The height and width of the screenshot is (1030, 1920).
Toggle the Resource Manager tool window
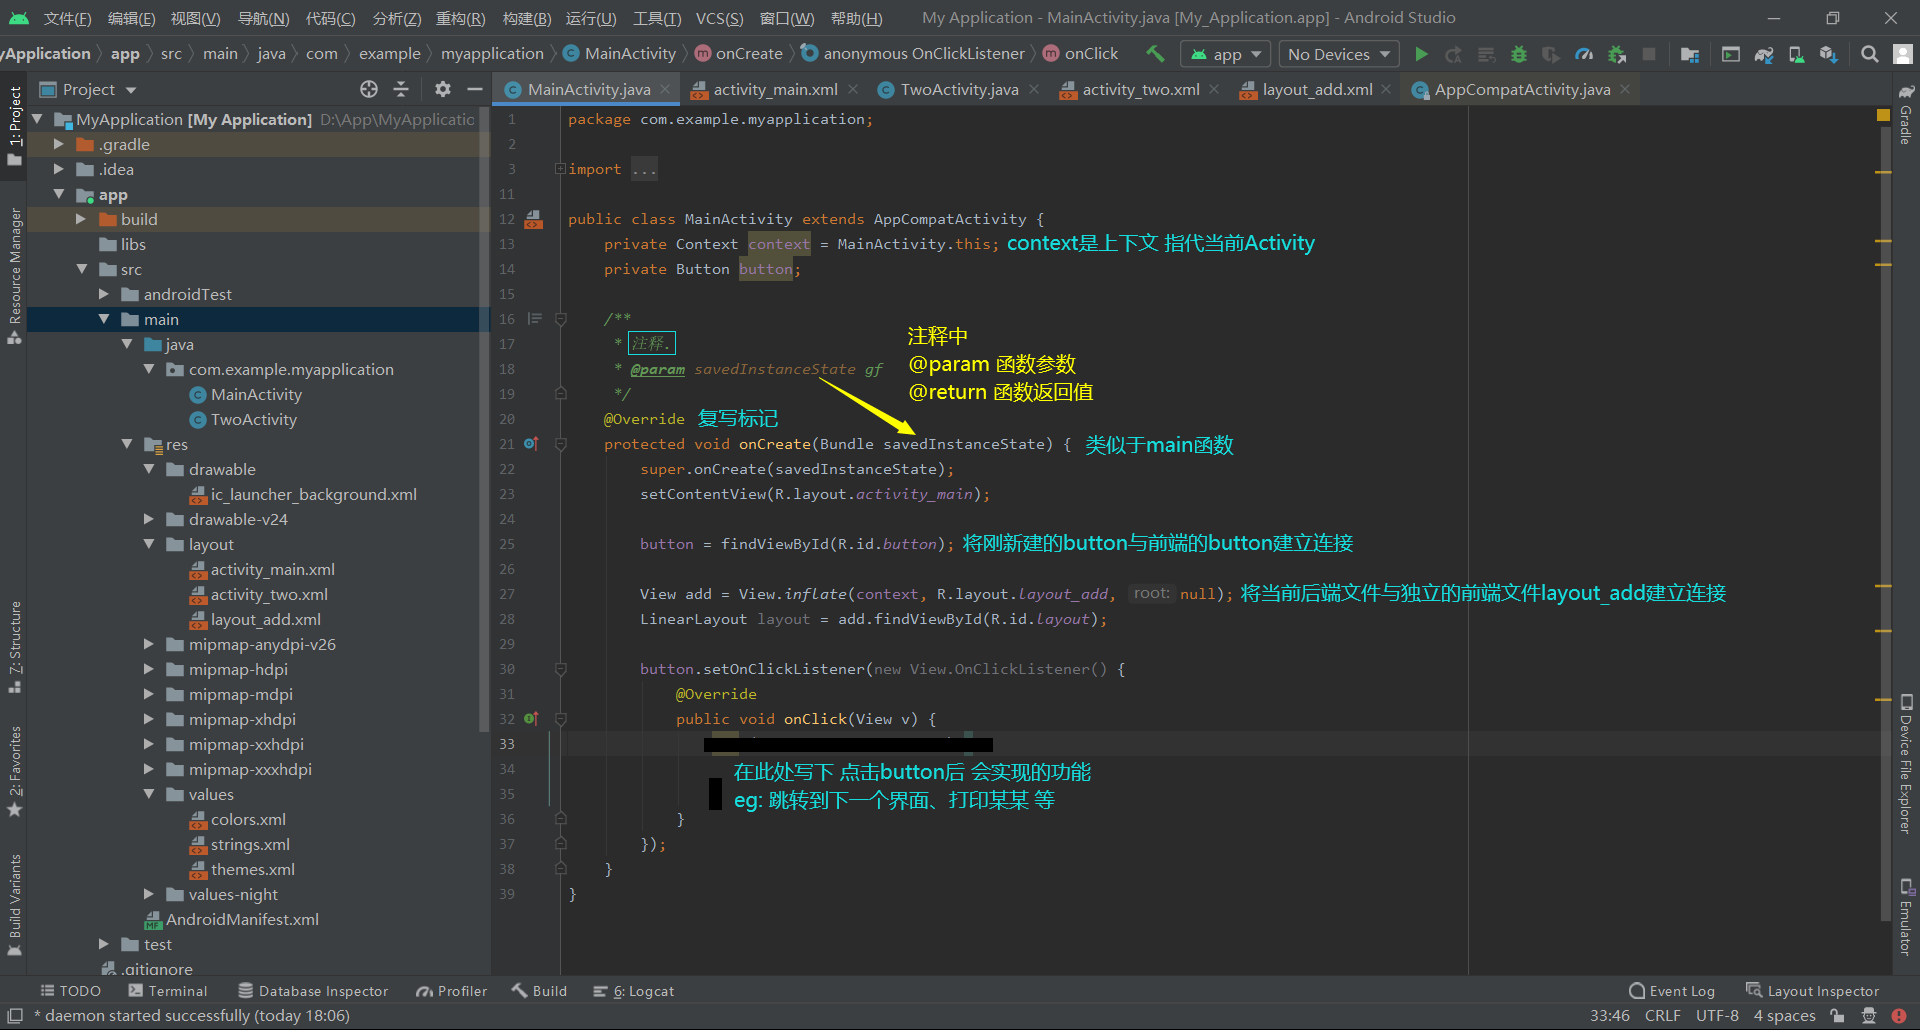point(14,276)
